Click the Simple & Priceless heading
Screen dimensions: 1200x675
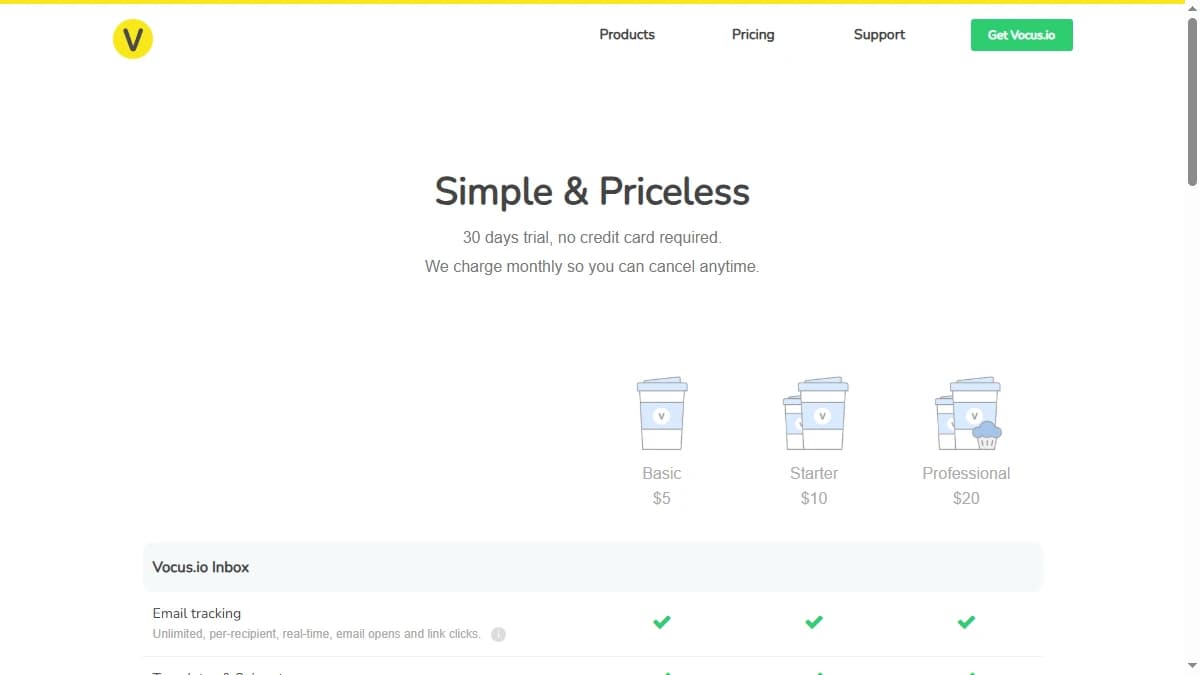(x=592, y=191)
